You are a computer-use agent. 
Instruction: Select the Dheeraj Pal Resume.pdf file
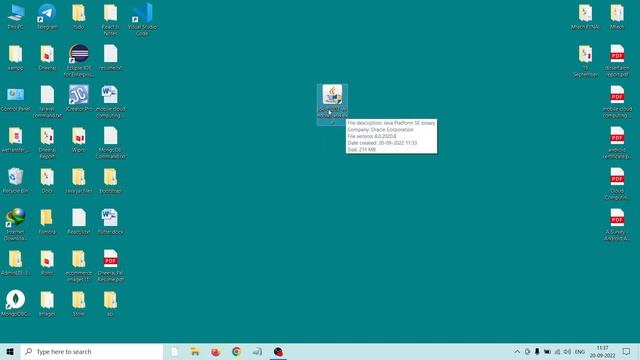(x=110, y=265)
